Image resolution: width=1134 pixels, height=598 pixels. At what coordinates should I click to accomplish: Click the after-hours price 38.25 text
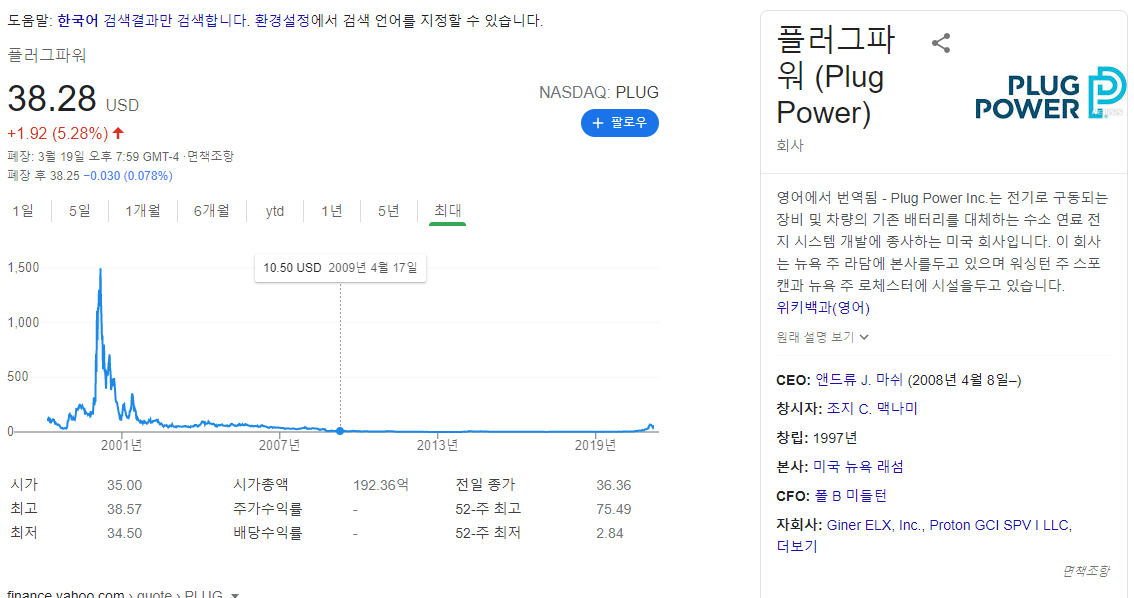pos(64,176)
